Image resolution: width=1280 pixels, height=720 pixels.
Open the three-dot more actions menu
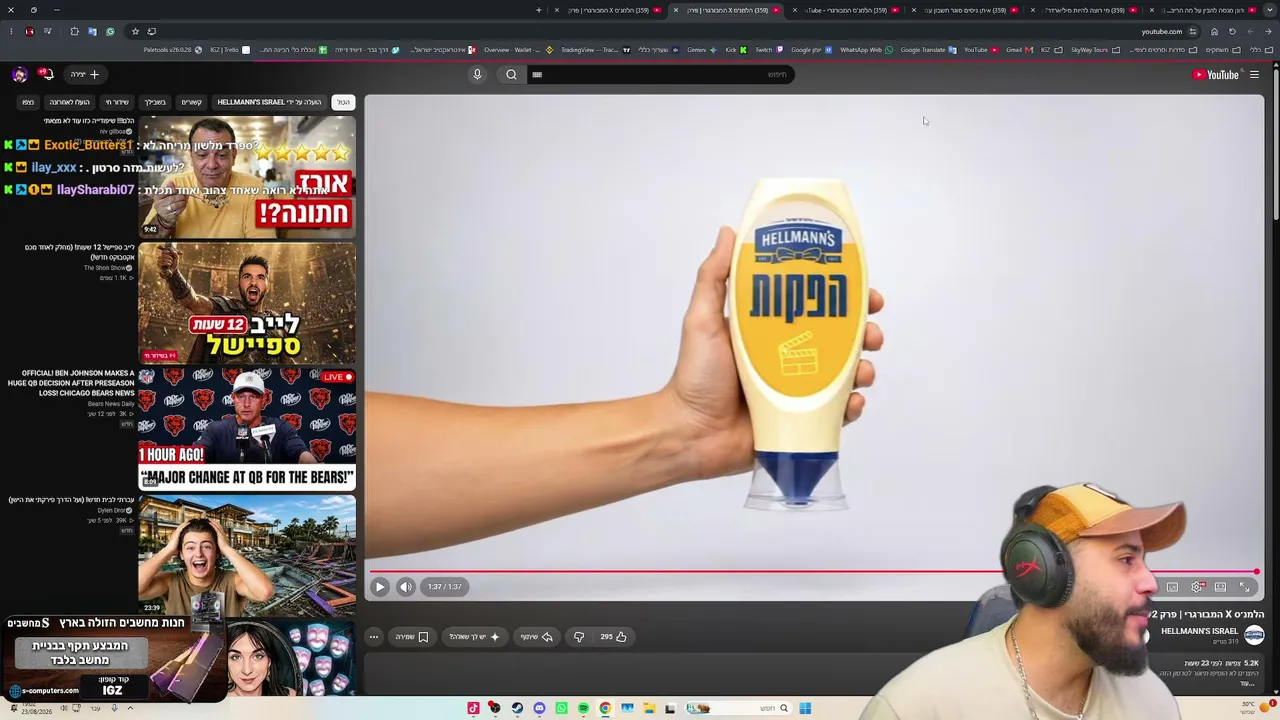coord(374,637)
